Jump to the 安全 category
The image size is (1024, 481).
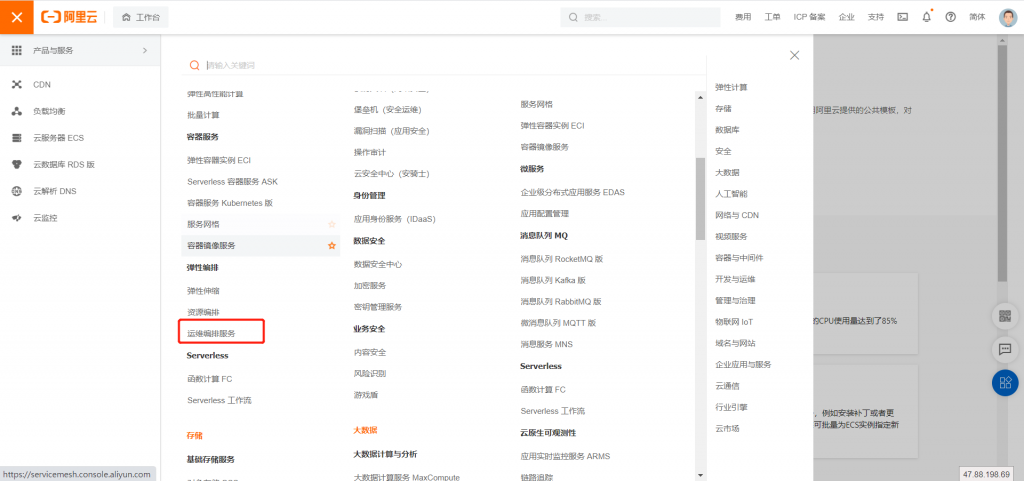click(x=723, y=151)
